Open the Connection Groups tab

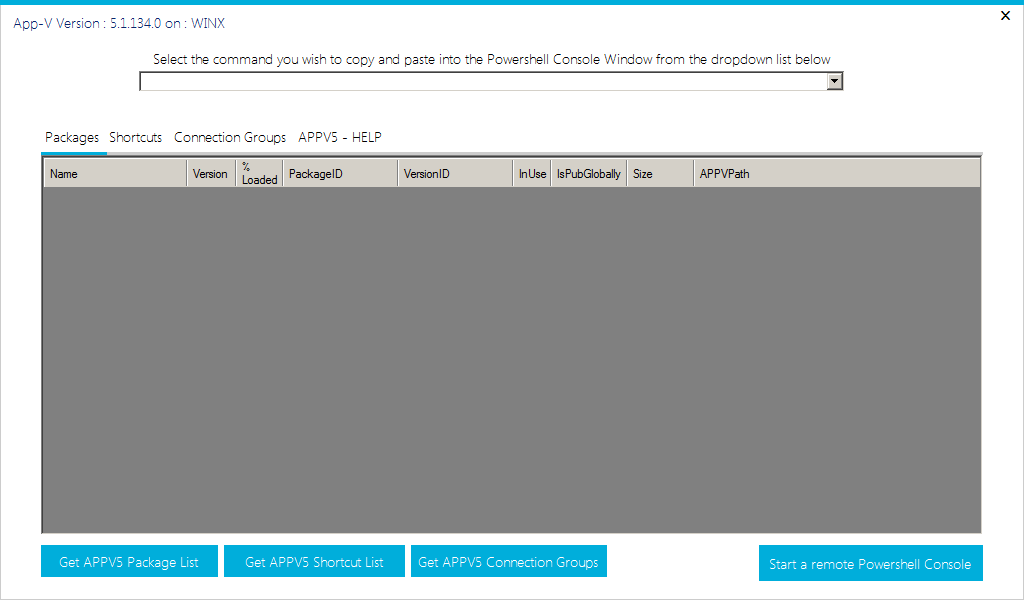coord(230,137)
